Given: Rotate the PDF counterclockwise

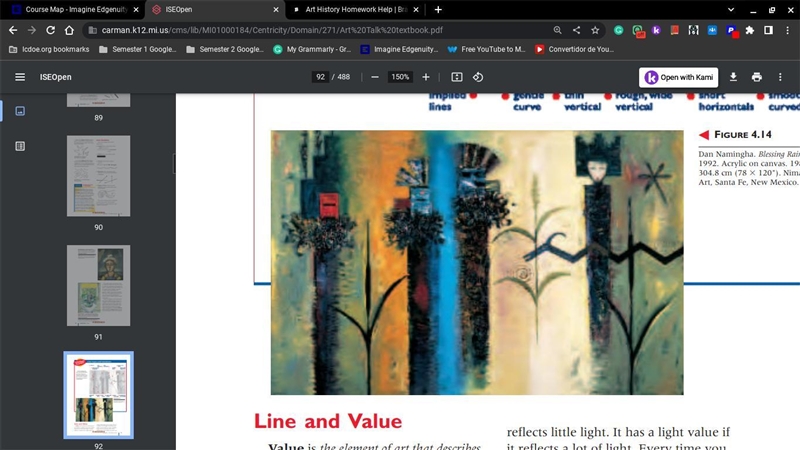Looking at the screenshot, I should point(478,77).
